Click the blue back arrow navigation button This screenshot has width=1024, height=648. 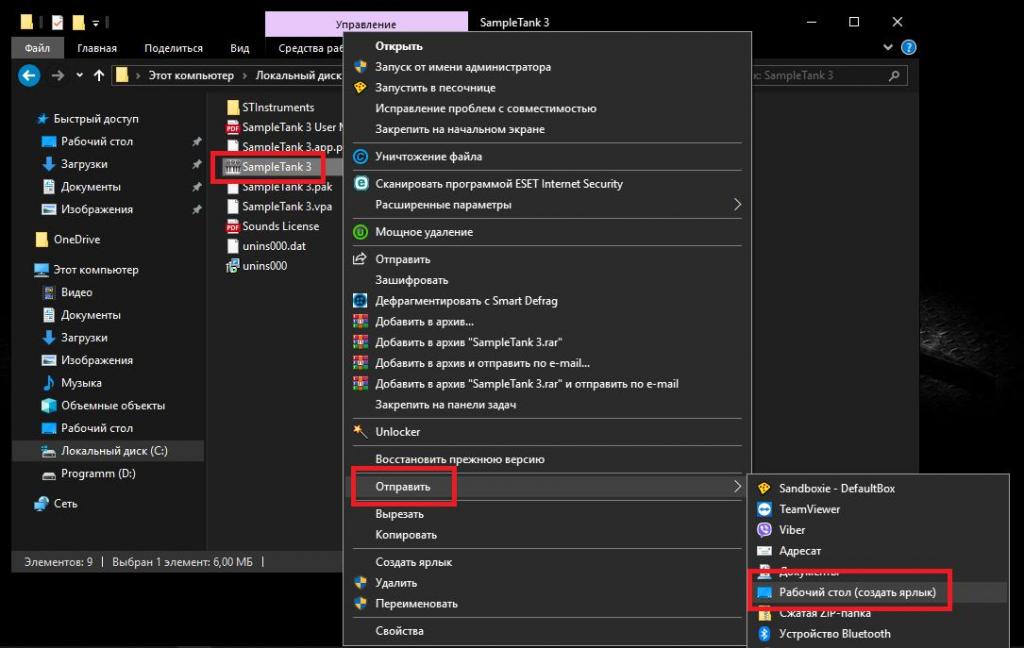coord(29,75)
